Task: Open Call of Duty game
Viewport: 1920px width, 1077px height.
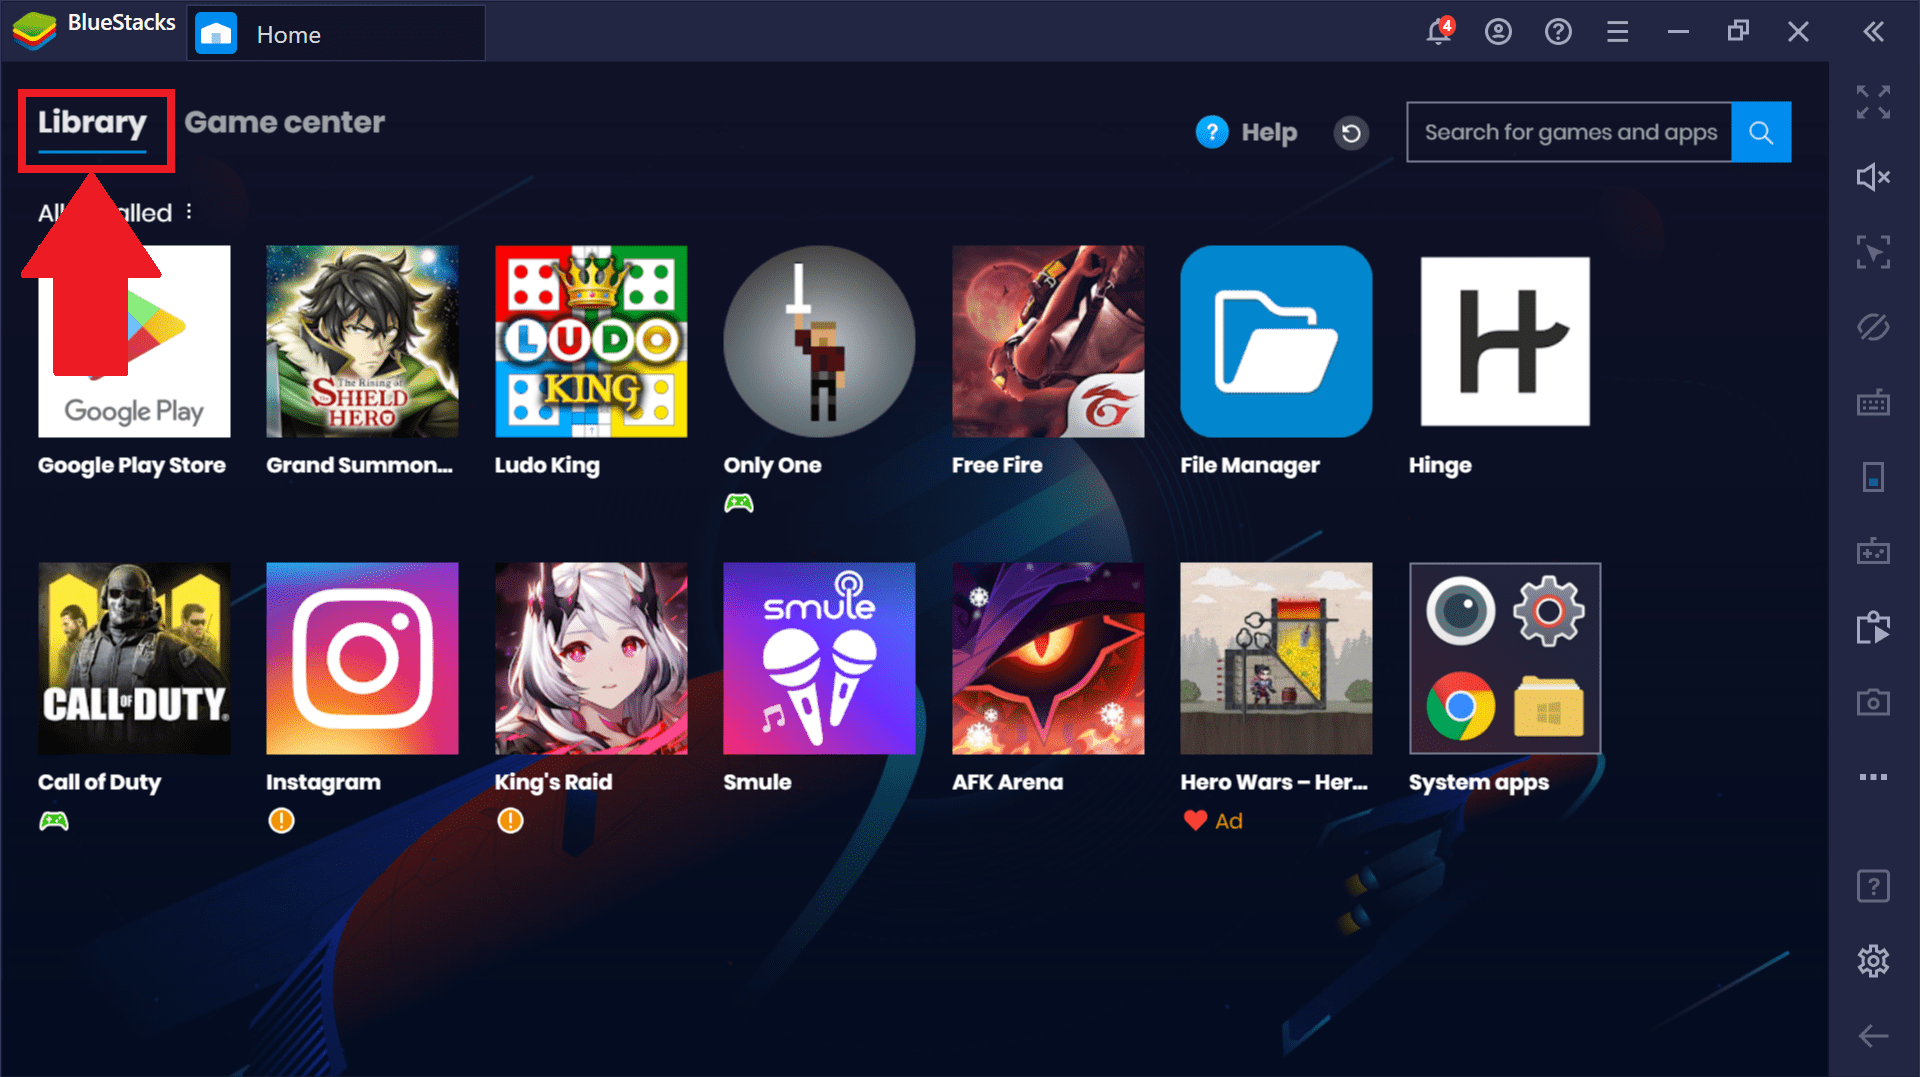Action: point(134,658)
